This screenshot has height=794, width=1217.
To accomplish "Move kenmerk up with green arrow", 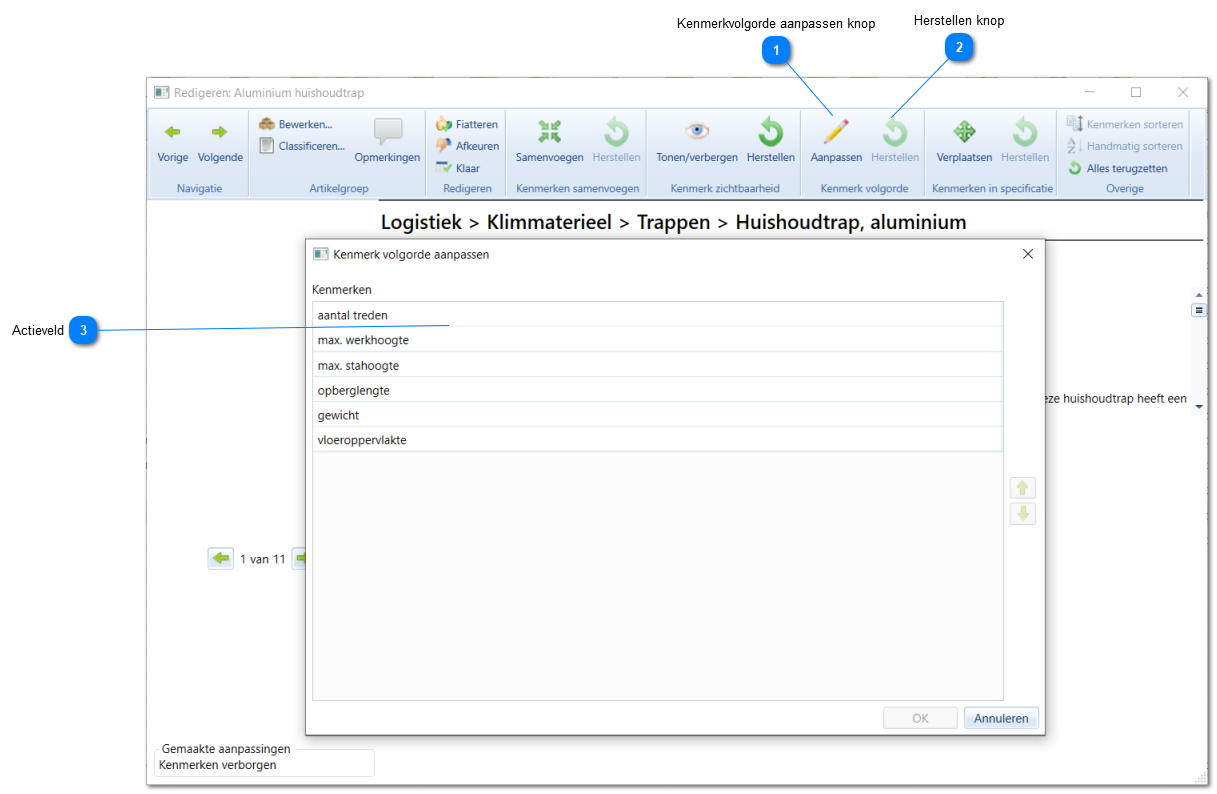I will point(1022,488).
